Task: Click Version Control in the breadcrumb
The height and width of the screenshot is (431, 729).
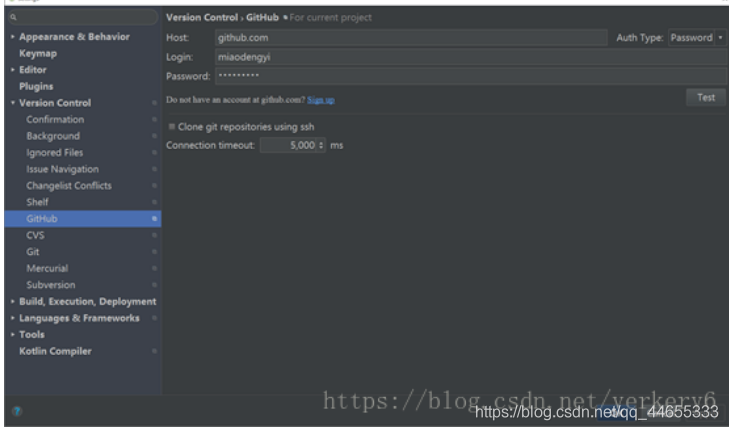Action: tap(202, 18)
